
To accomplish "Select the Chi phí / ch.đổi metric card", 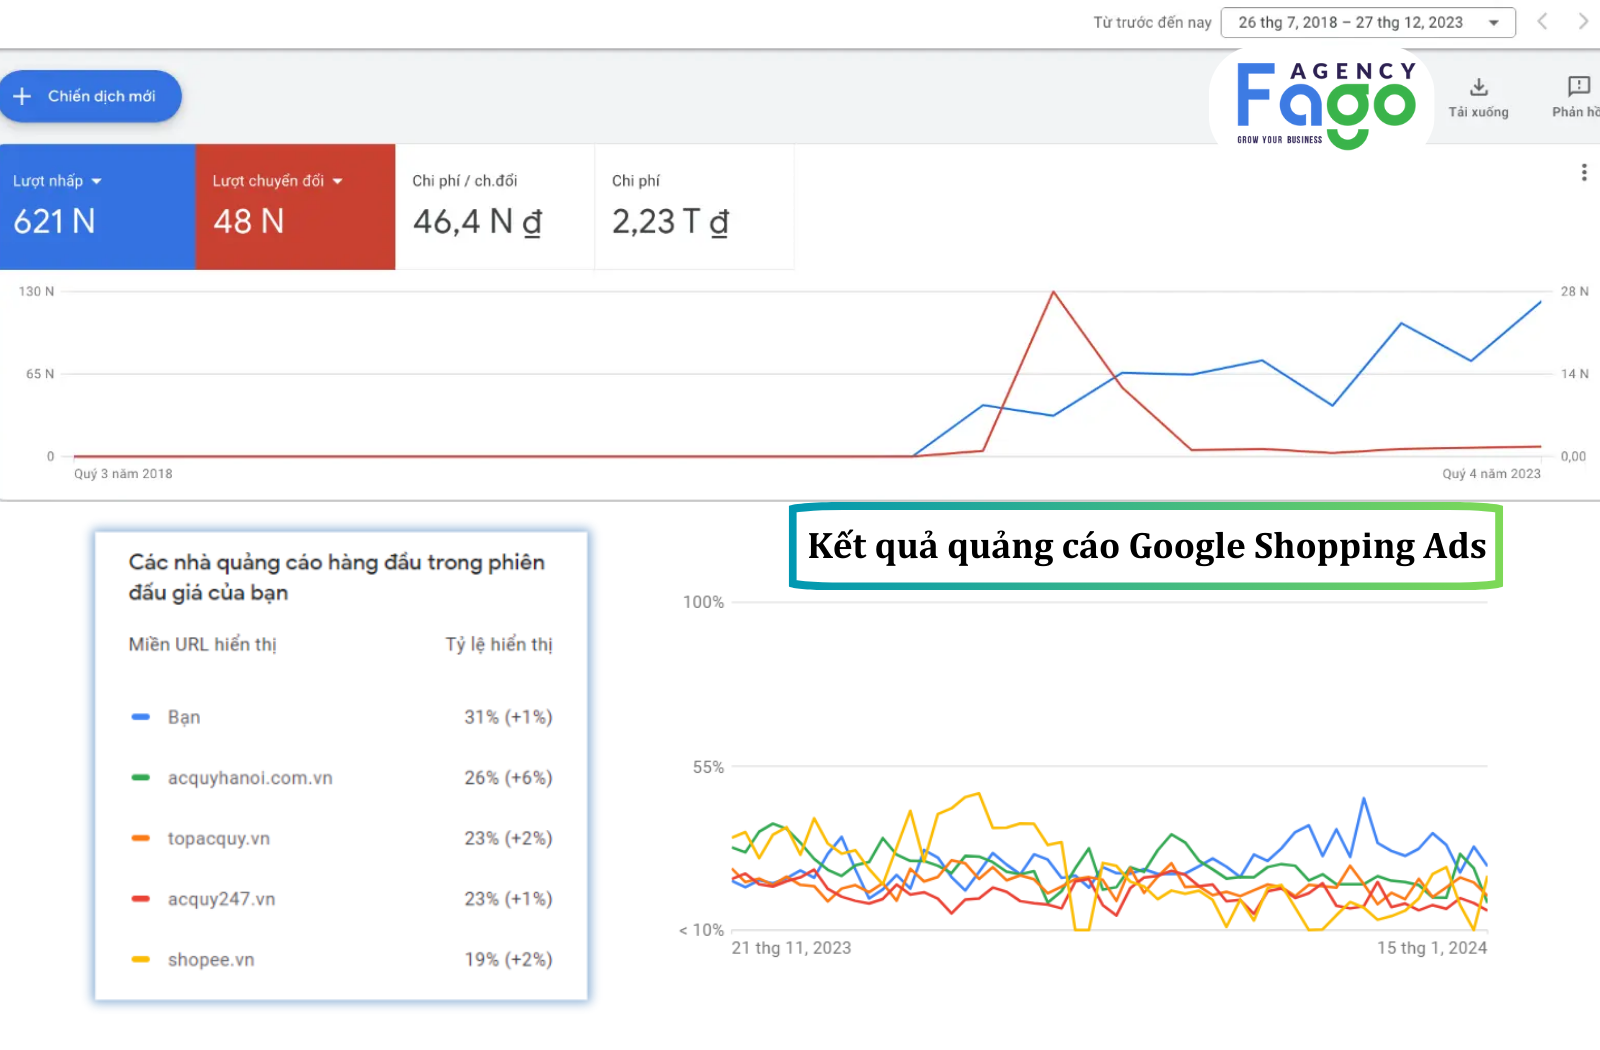I will point(494,207).
